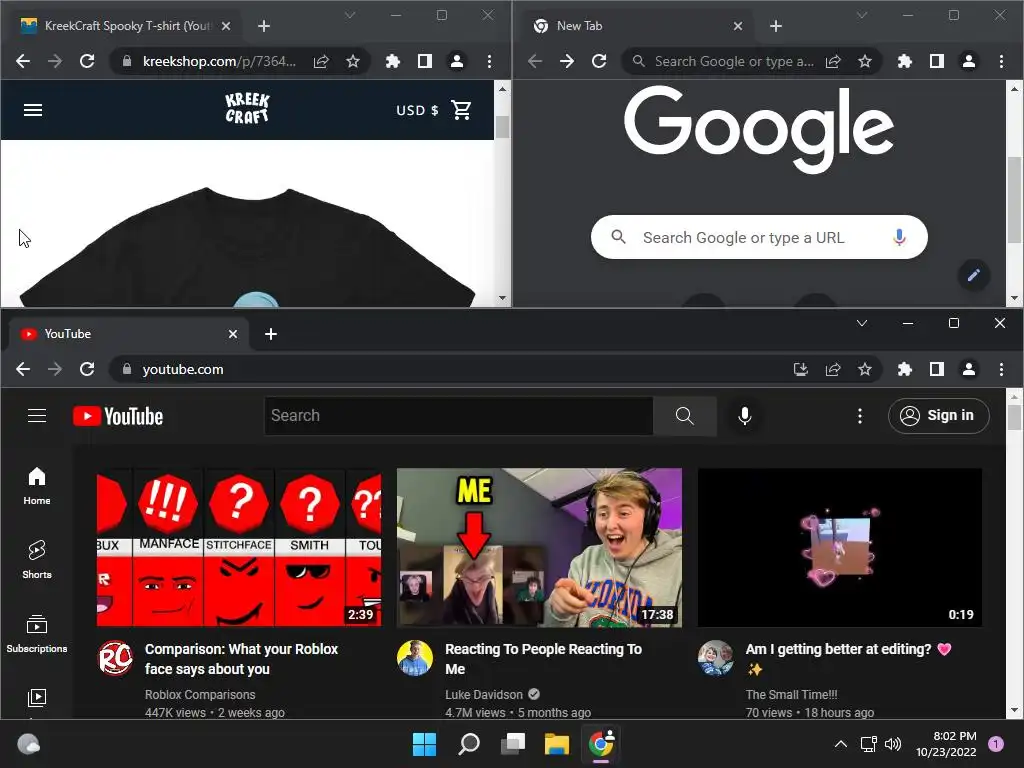The width and height of the screenshot is (1024, 768).
Task: Open new tab in the YouTube window
Action: (271, 334)
